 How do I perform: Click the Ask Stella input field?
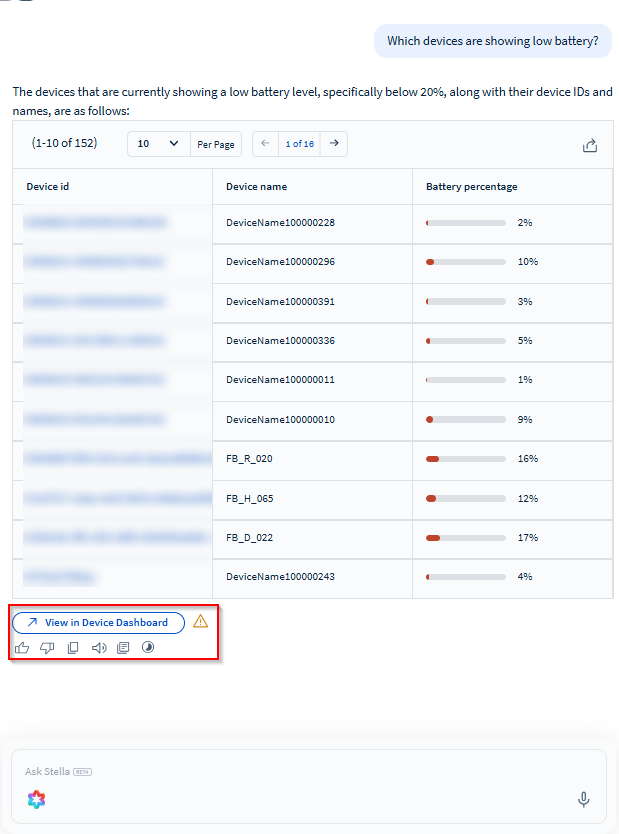point(300,772)
